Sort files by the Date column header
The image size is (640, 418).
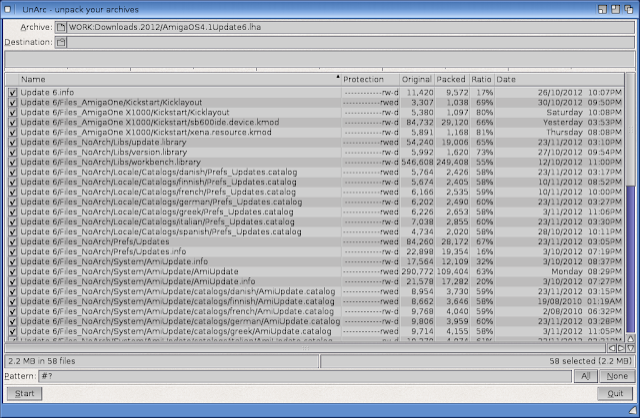click(x=558, y=79)
